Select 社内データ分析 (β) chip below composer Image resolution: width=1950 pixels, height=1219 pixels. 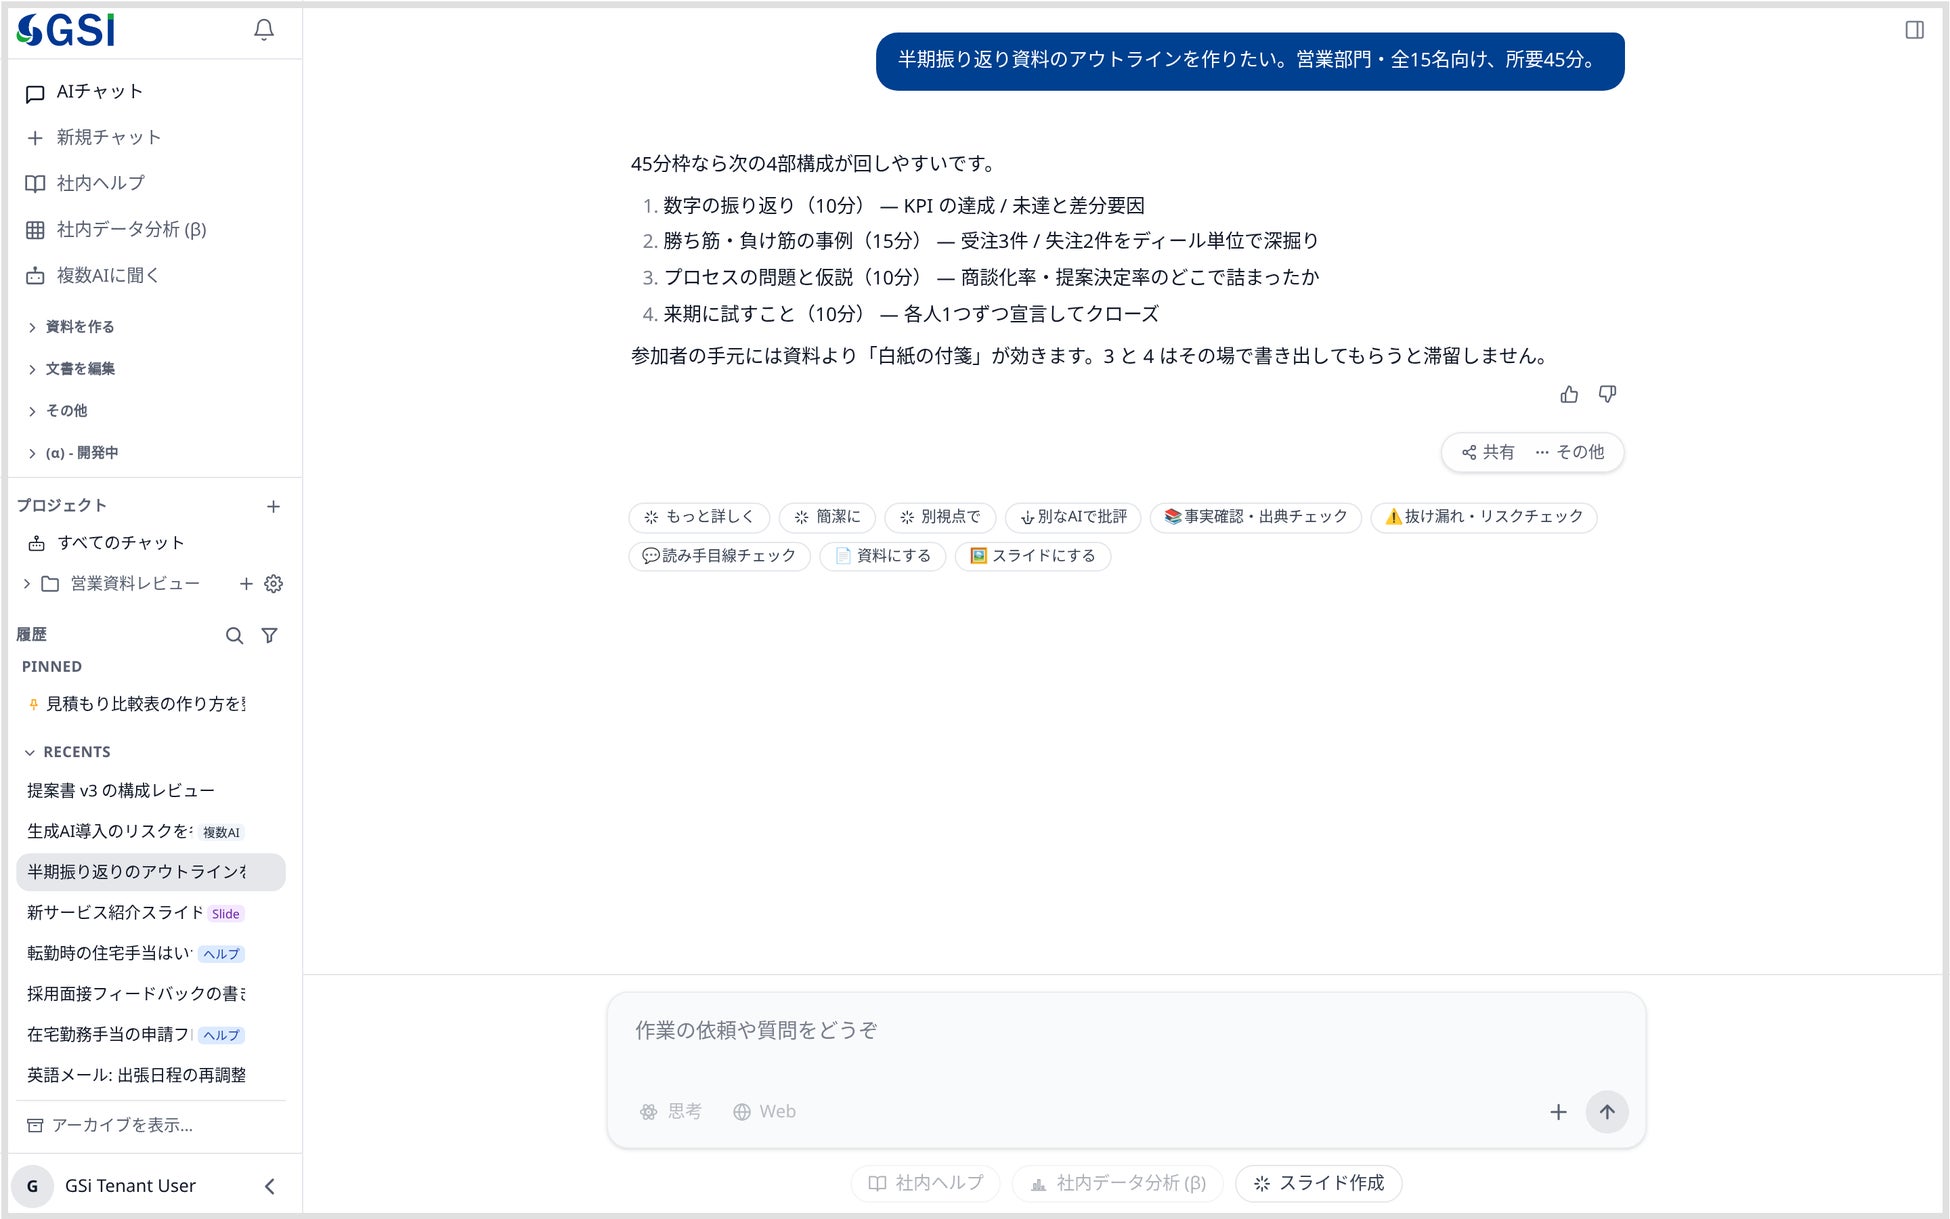(1118, 1183)
